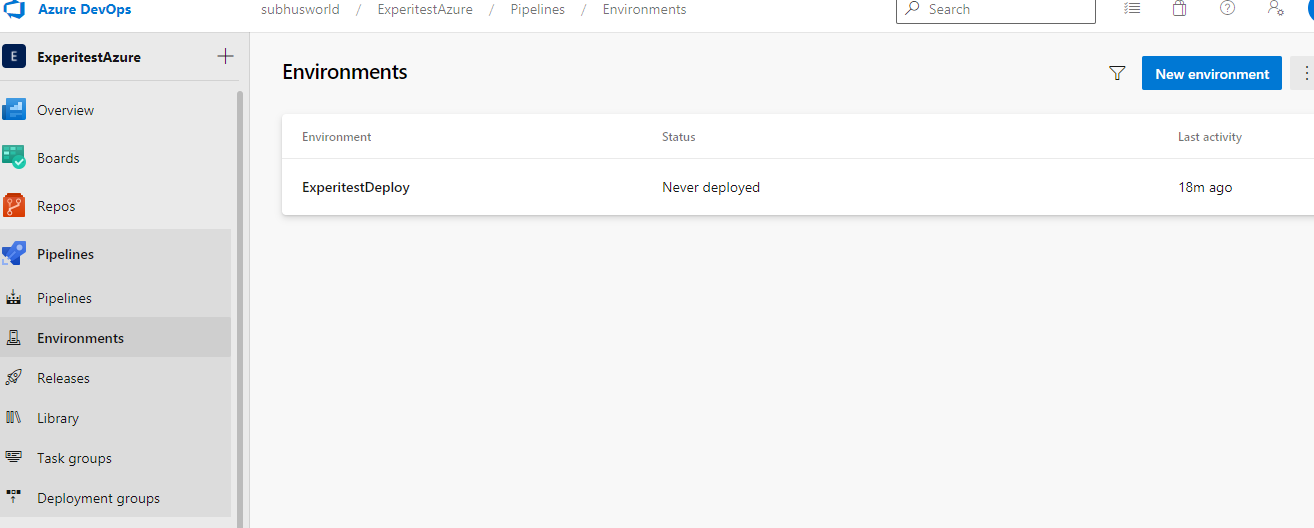Open the ExperitestDeploy environment row
The width and height of the screenshot is (1314, 528).
pyautogui.click(x=798, y=187)
